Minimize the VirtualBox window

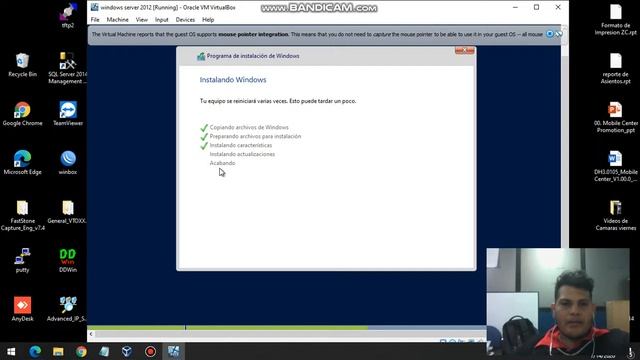(515, 7)
